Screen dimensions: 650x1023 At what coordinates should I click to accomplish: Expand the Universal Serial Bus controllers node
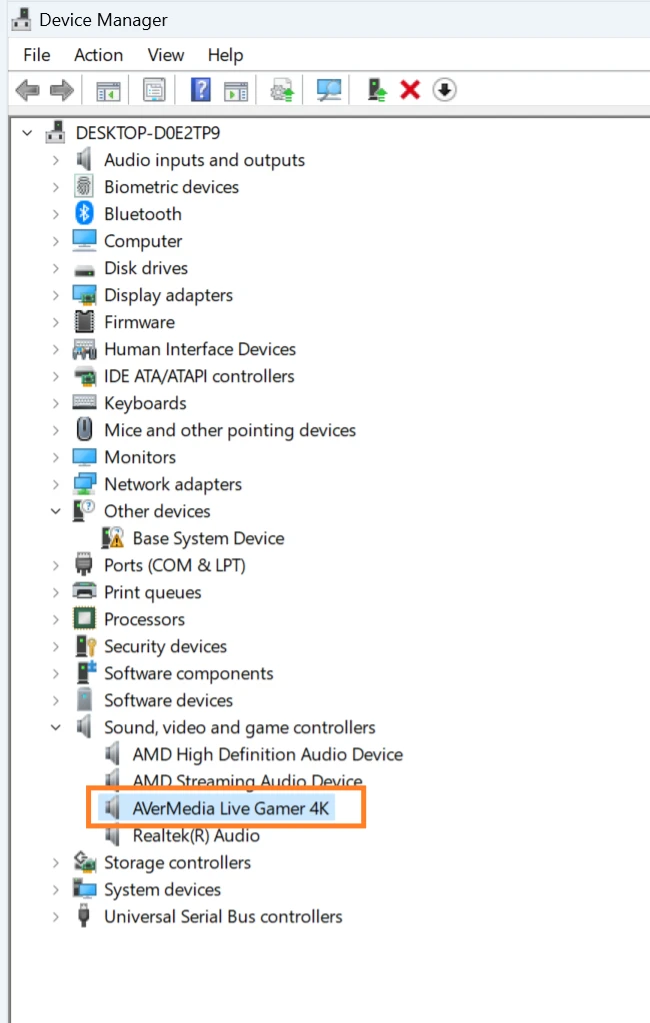(x=56, y=916)
